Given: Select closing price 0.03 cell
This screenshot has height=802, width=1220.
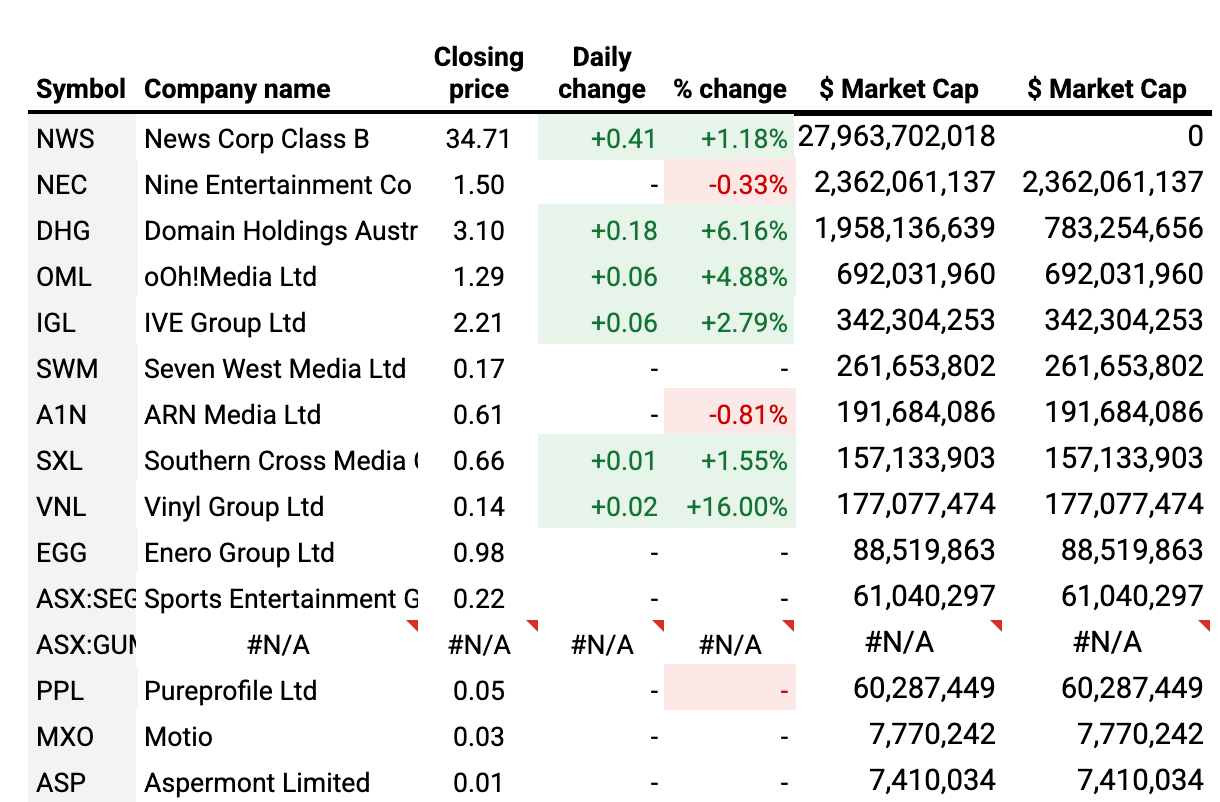Looking at the screenshot, I should 478,736.
